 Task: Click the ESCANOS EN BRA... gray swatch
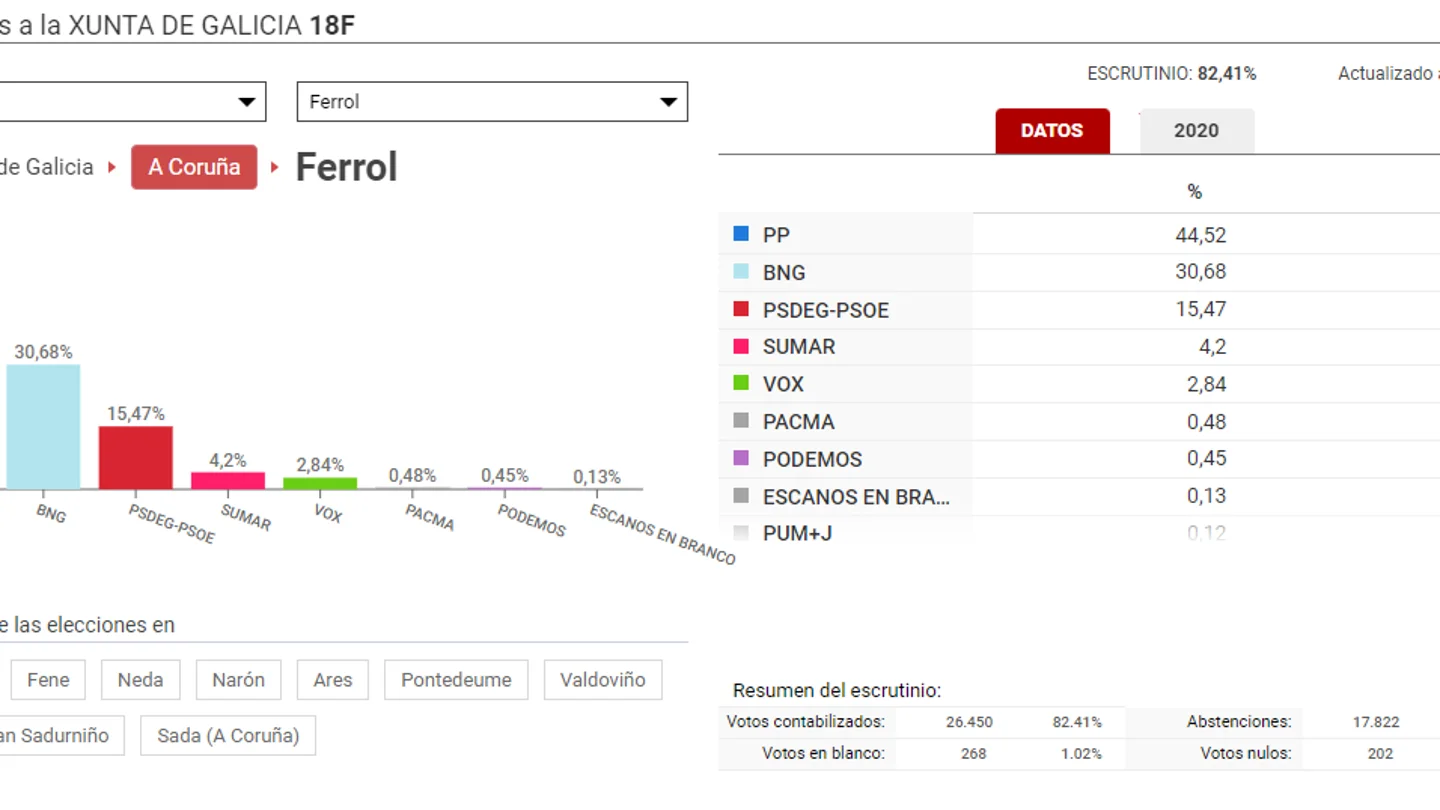click(741, 495)
